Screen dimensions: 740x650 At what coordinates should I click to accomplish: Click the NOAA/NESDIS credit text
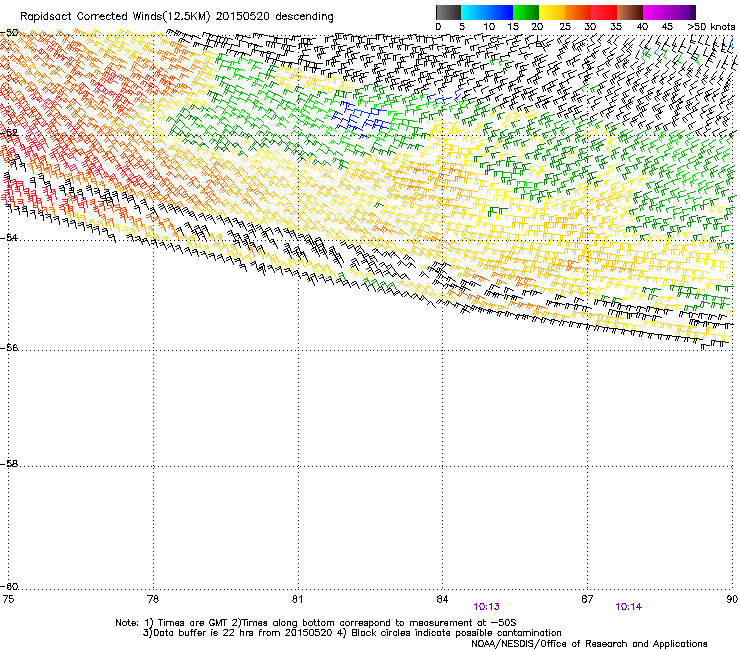[589, 644]
